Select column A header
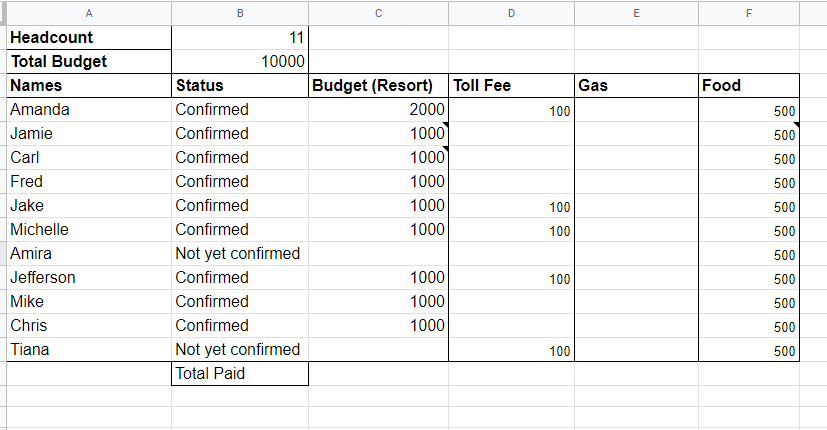Image resolution: width=827 pixels, height=430 pixels. coord(89,13)
